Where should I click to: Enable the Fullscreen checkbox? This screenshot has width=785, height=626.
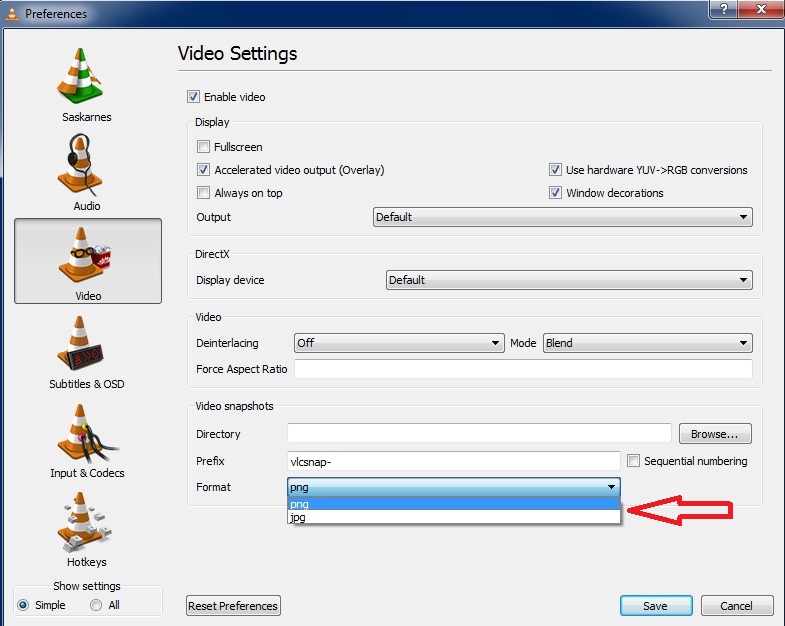(x=204, y=147)
